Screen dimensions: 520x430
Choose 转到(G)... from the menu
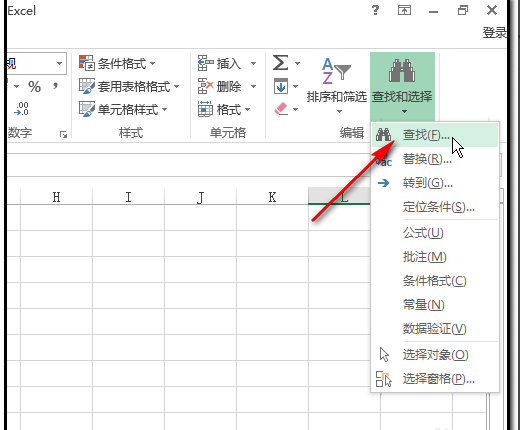click(435, 183)
